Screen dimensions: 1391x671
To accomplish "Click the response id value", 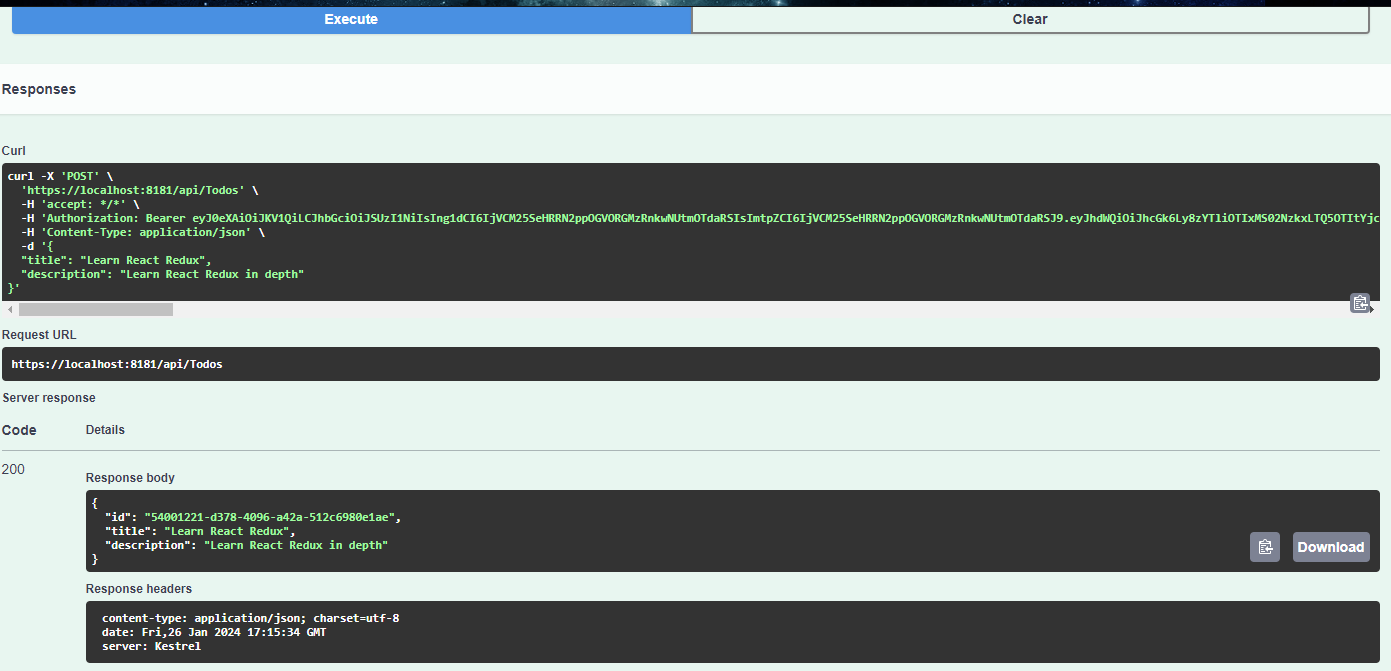I will click(x=271, y=517).
